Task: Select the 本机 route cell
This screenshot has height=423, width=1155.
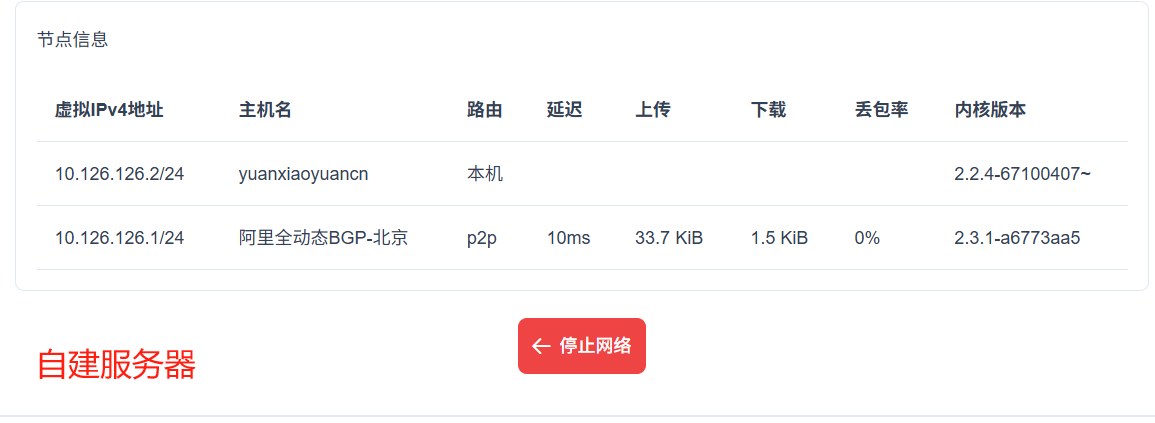Action: click(x=484, y=174)
